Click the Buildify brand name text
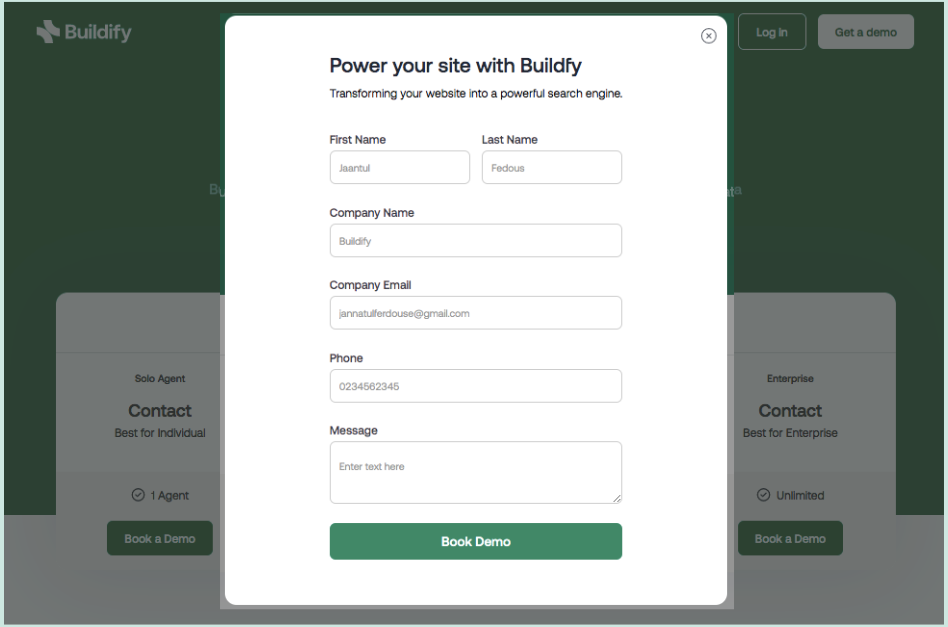948x627 pixels. point(96,31)
